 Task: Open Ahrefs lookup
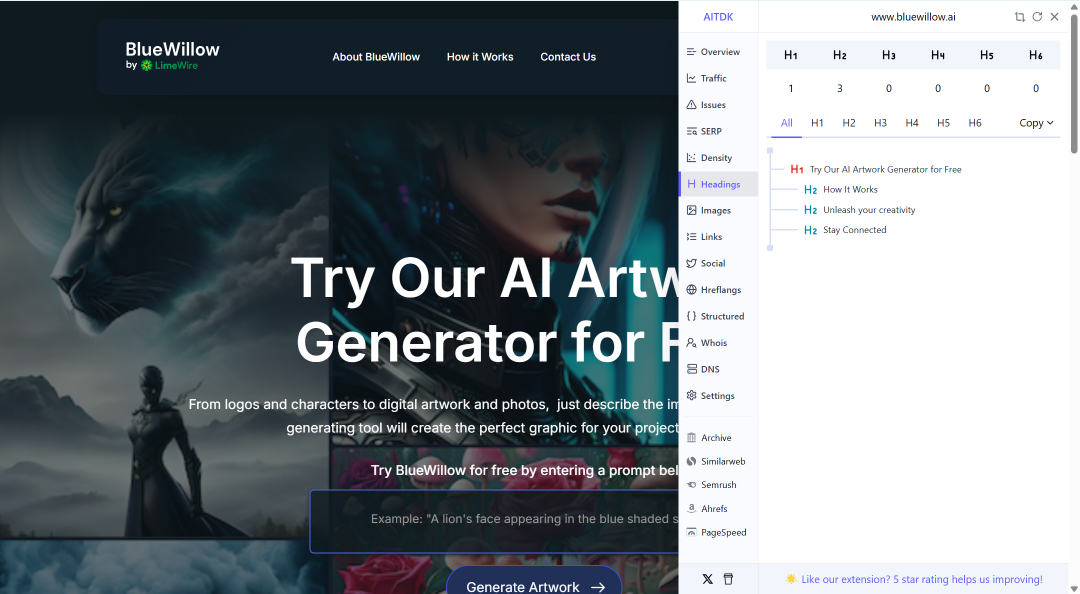tap(707, 509)
